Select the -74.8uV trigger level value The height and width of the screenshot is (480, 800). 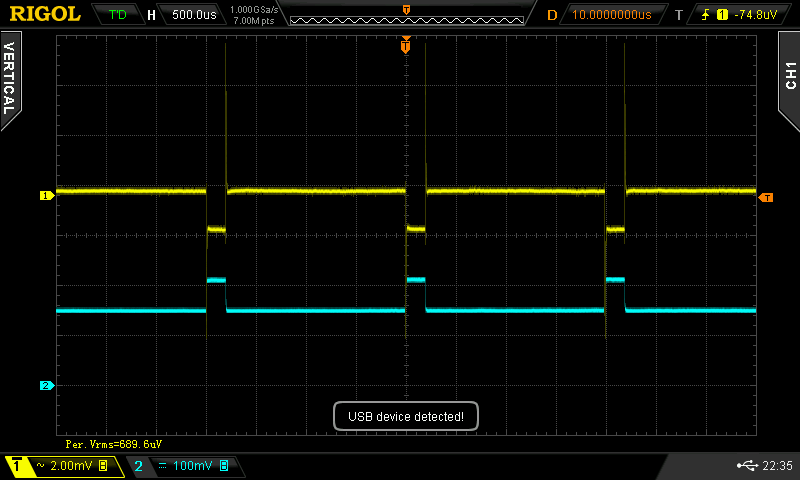[755, 15]
